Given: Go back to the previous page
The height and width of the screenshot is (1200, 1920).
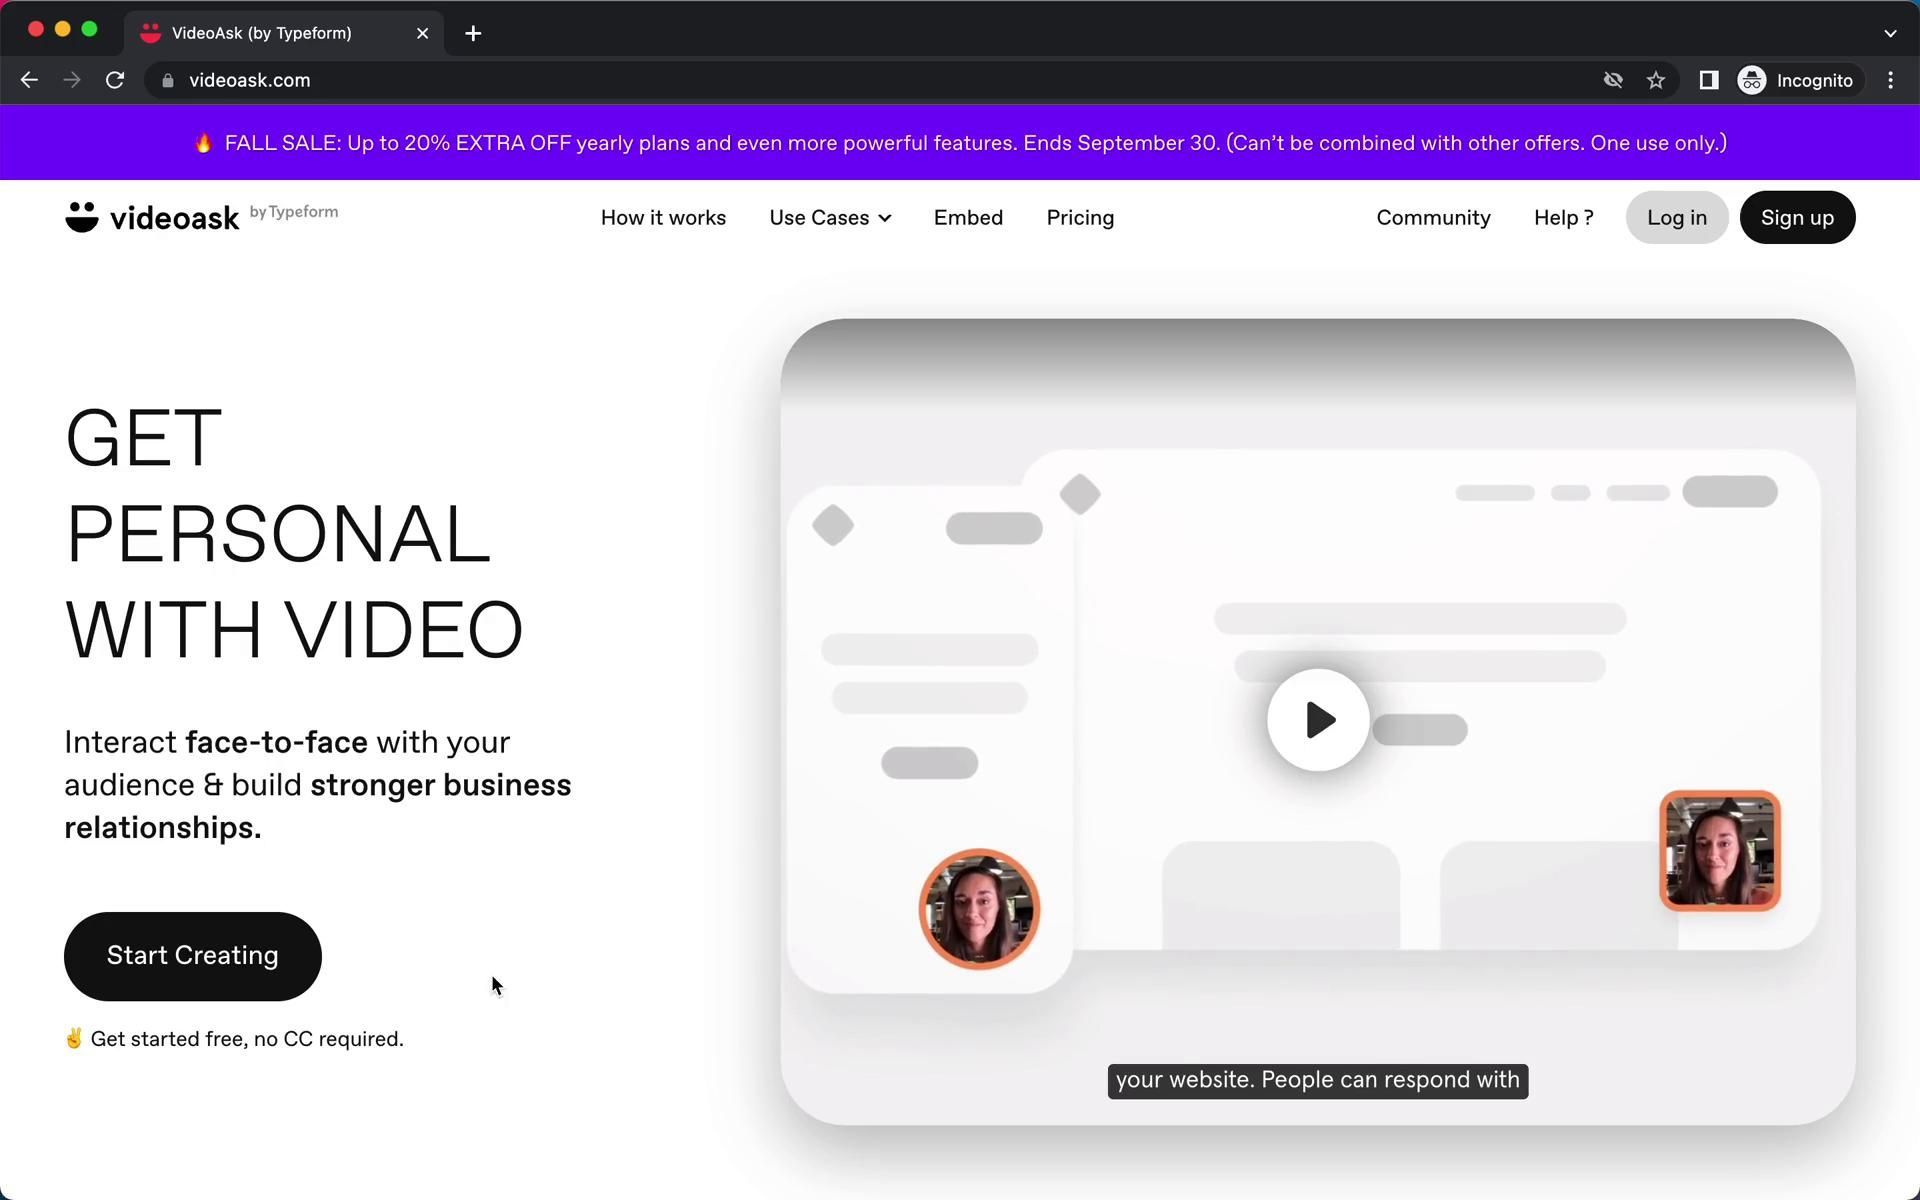Looking at the screenshot, I should pos(29,80).
